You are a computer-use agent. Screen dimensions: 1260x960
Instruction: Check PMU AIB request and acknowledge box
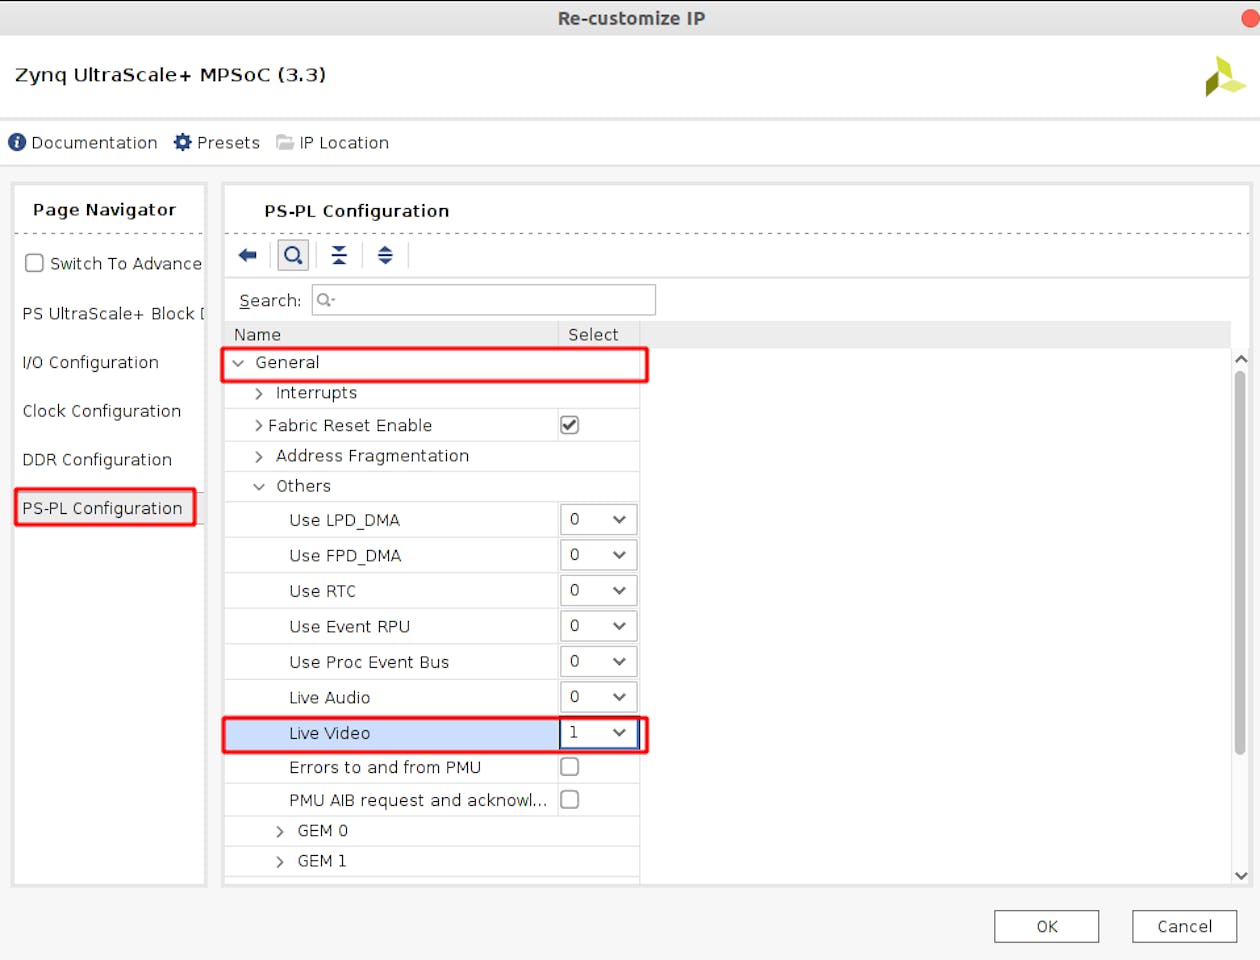coord(569,800)
